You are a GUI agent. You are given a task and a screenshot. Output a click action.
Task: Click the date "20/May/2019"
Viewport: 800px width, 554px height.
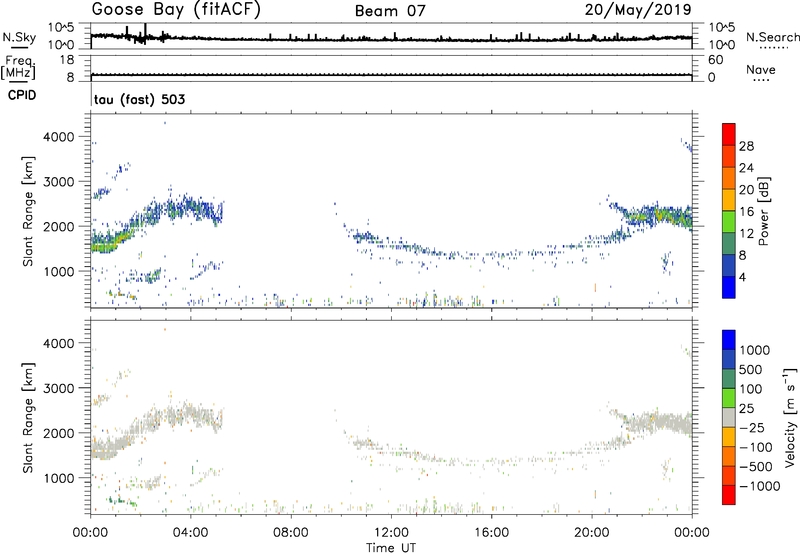(638, 10)
